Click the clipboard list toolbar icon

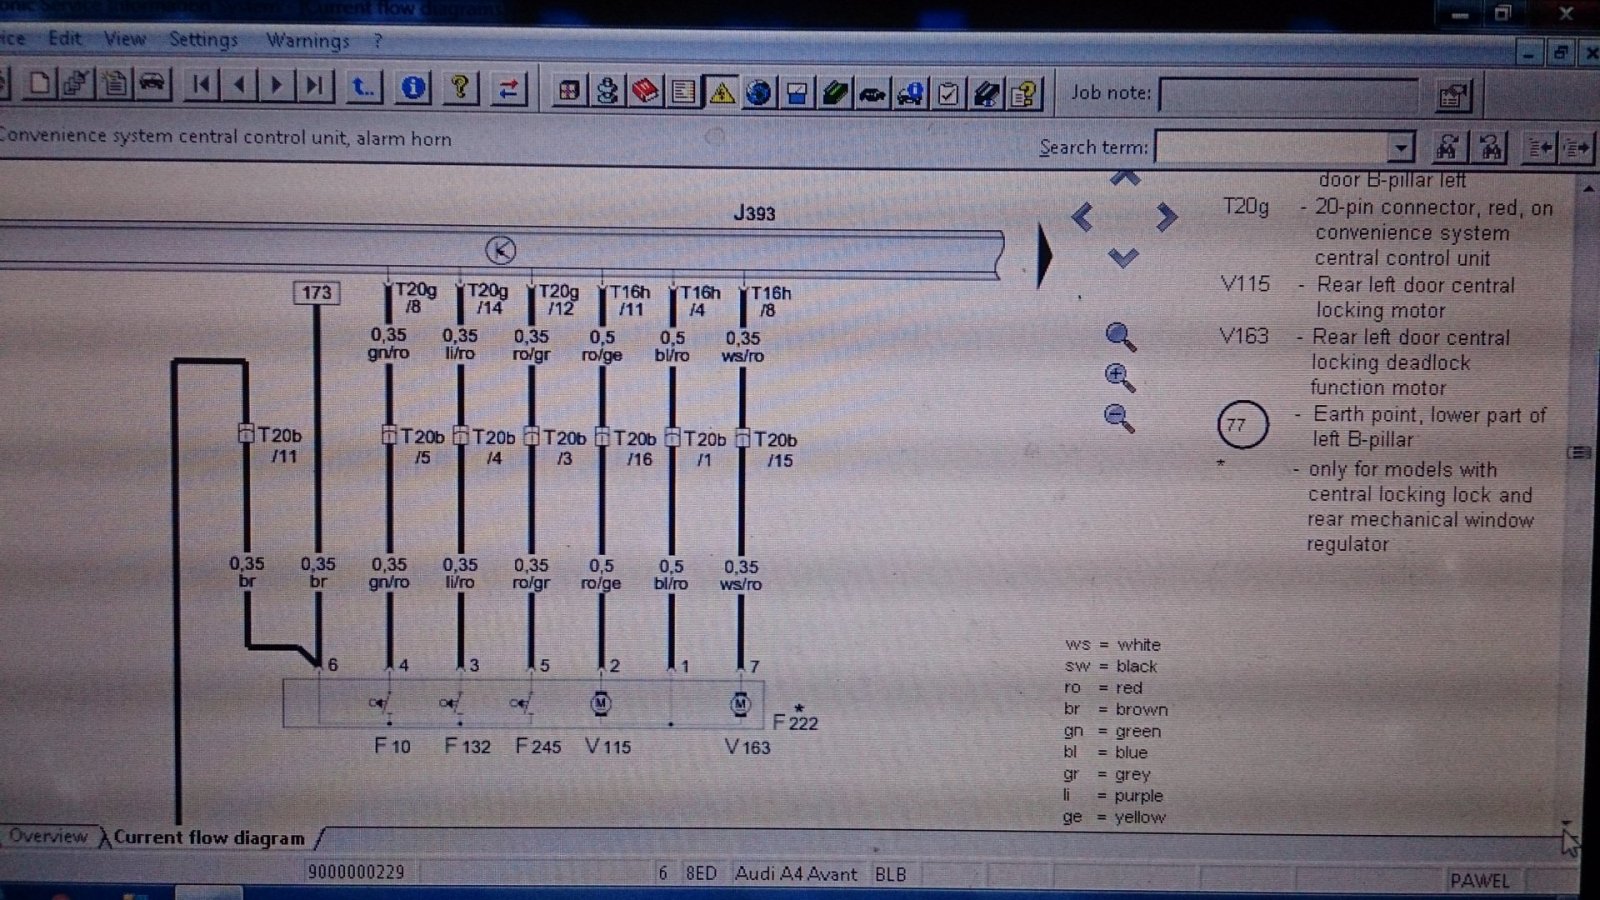coord(115,84)
